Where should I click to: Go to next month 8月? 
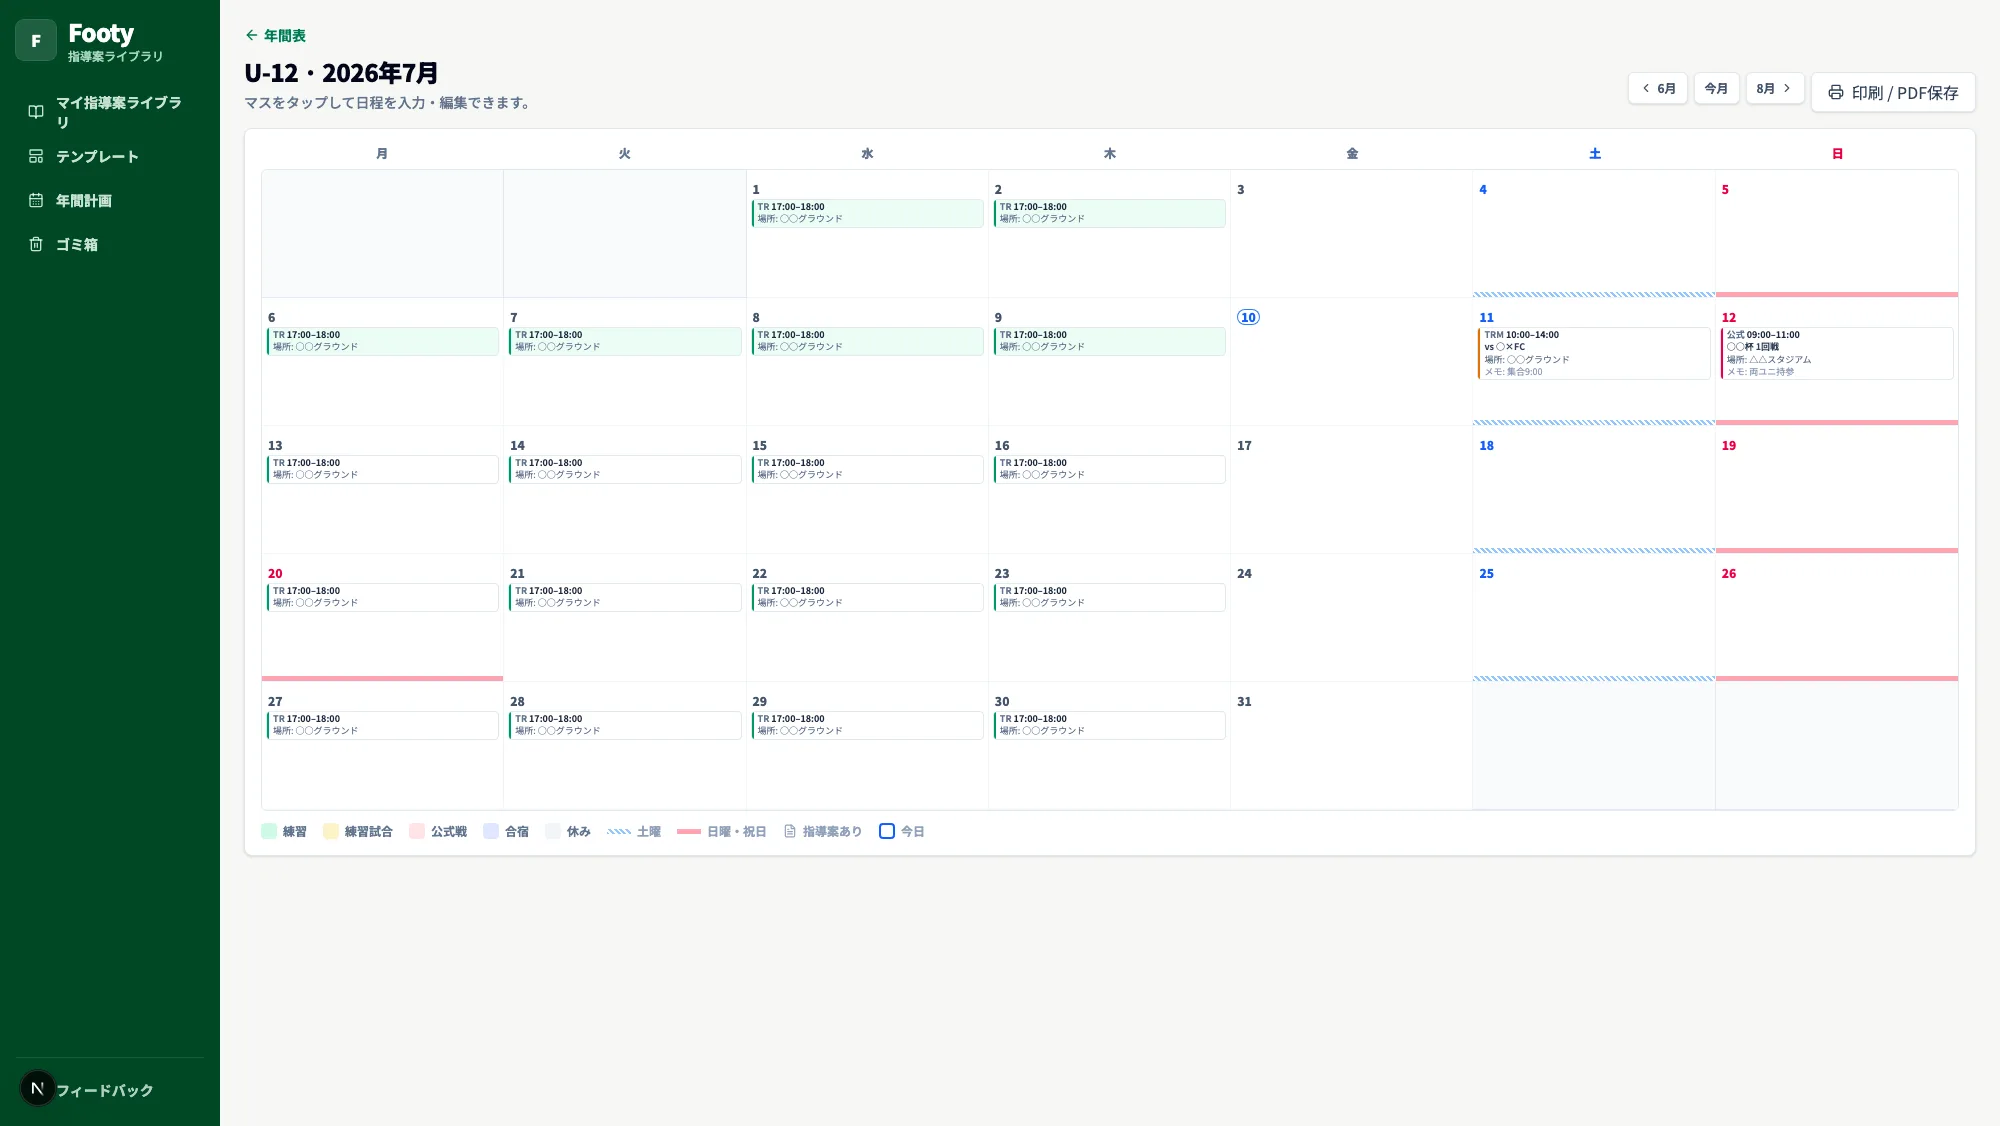coord(1775,88)
